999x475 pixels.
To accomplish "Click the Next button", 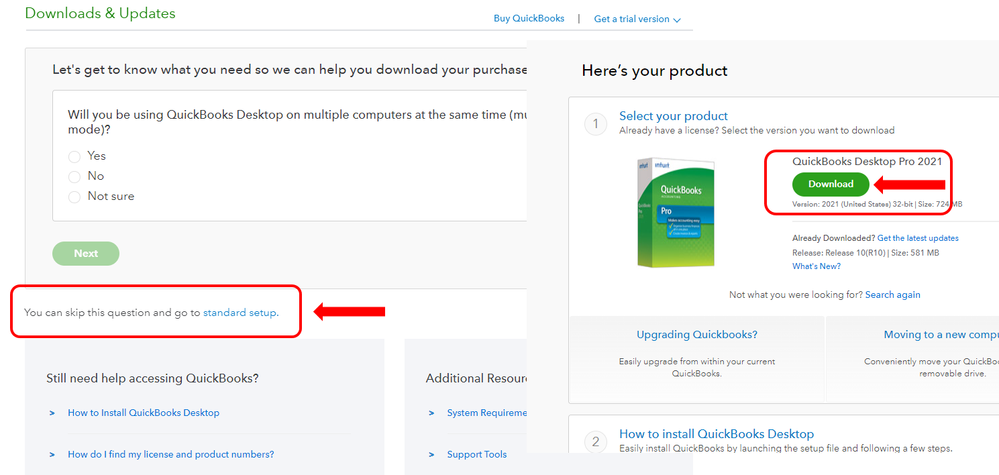I will click(x=86, y=253).
